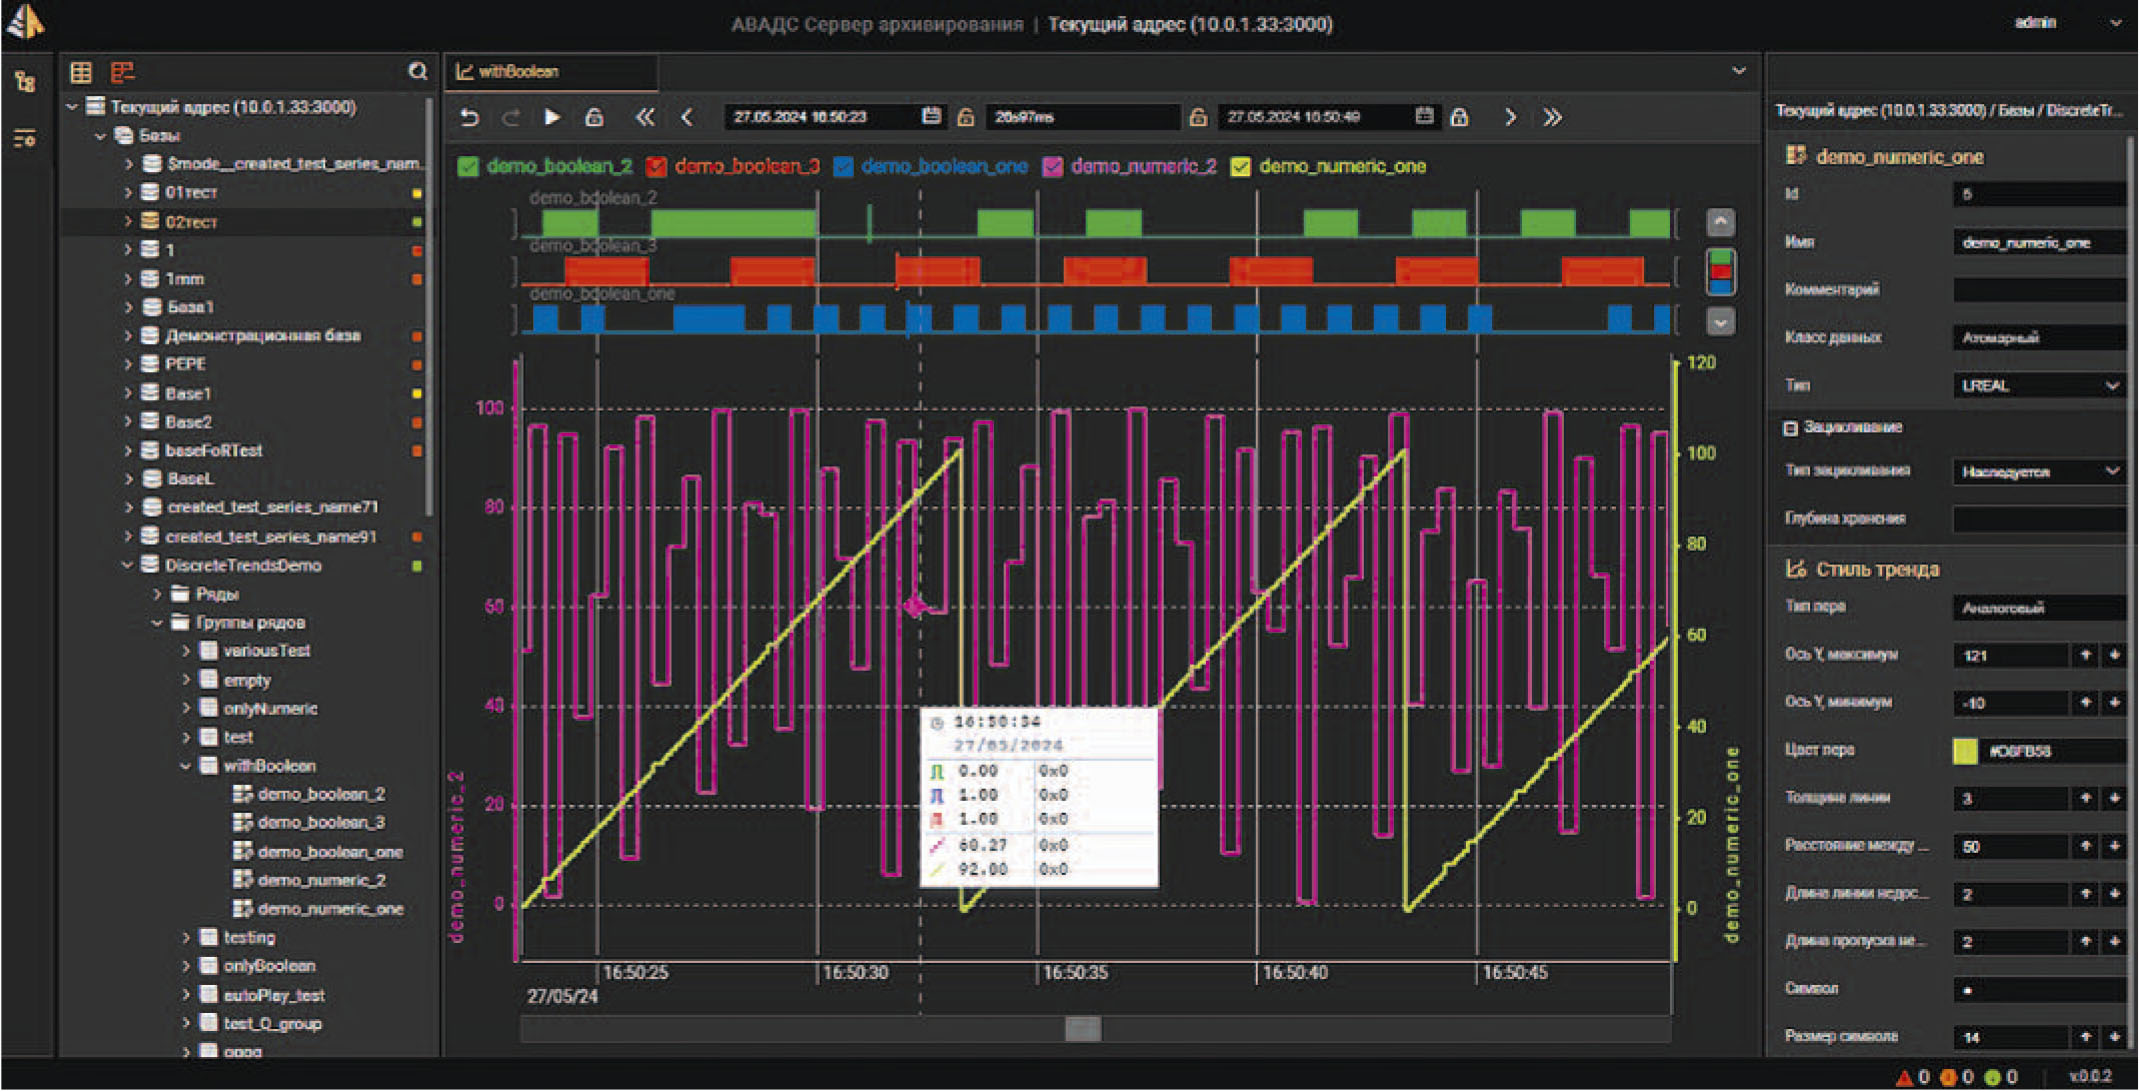Toggle demo_numeric_2 legend checkbox

click(x=1052, y=167)
